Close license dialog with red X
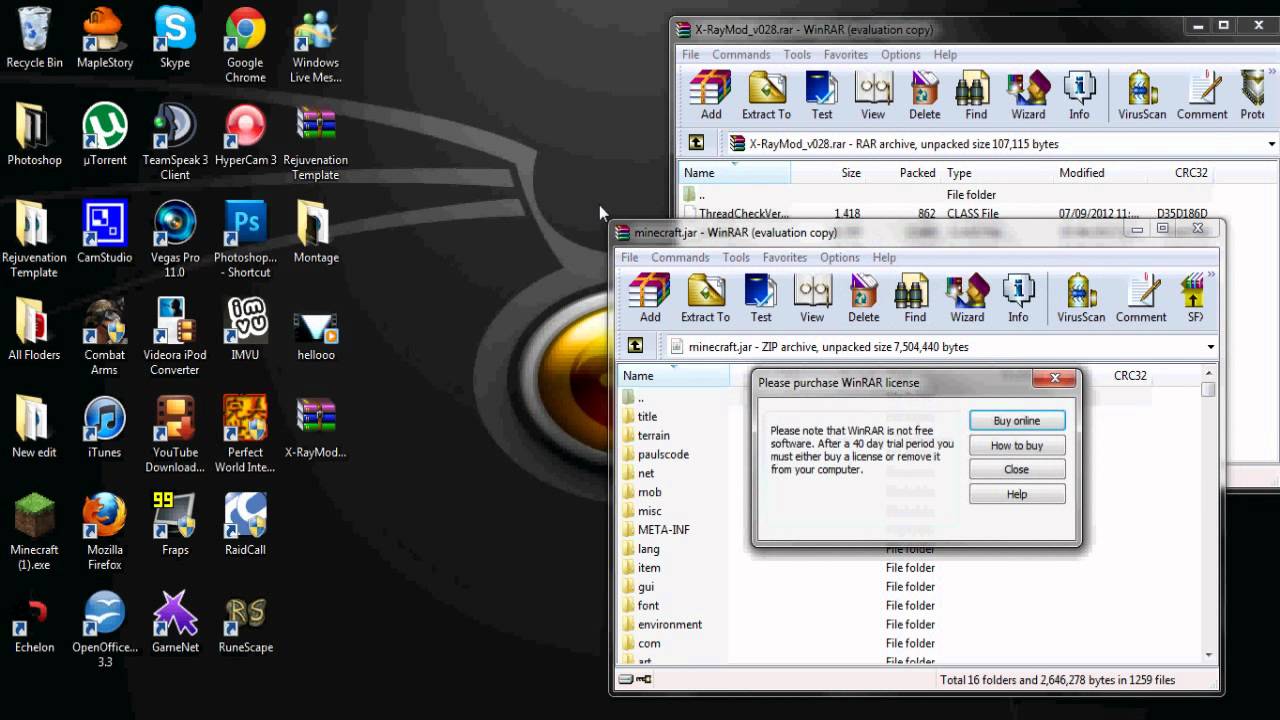Image resolution: width=1280 pixels, height=720 pixels. (x=1055, y=378)
